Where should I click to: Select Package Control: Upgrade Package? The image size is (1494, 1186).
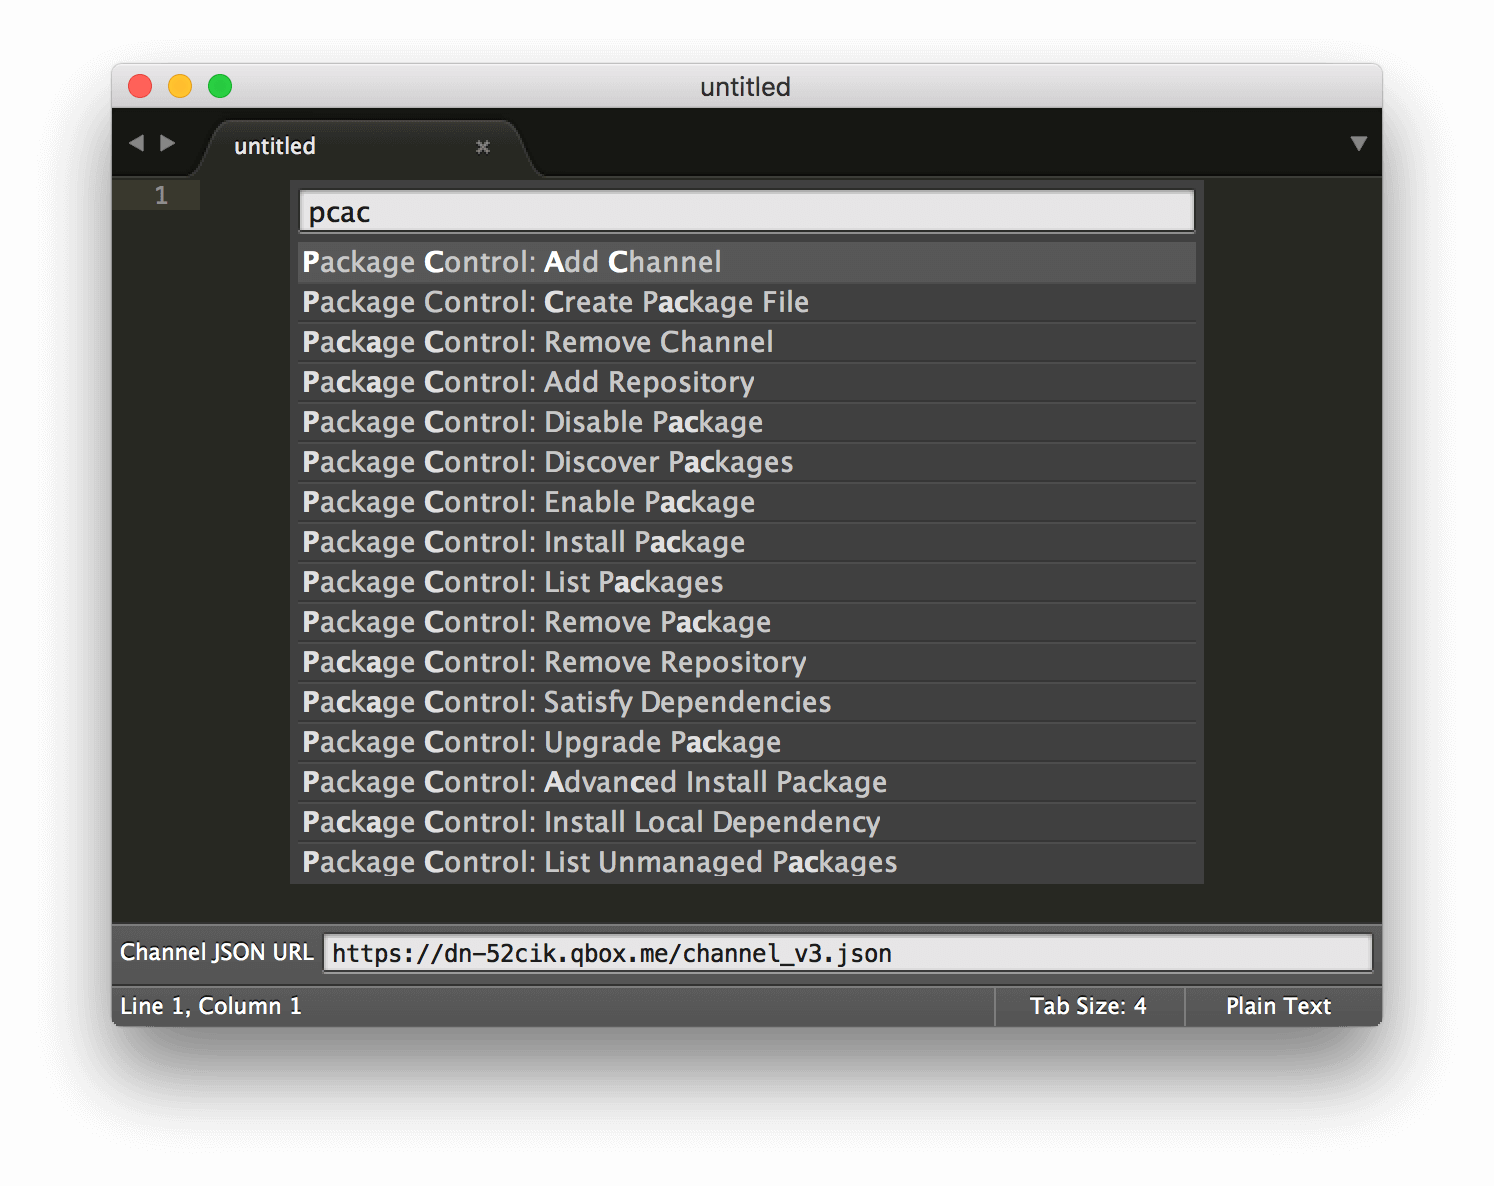tap(747, 742)
